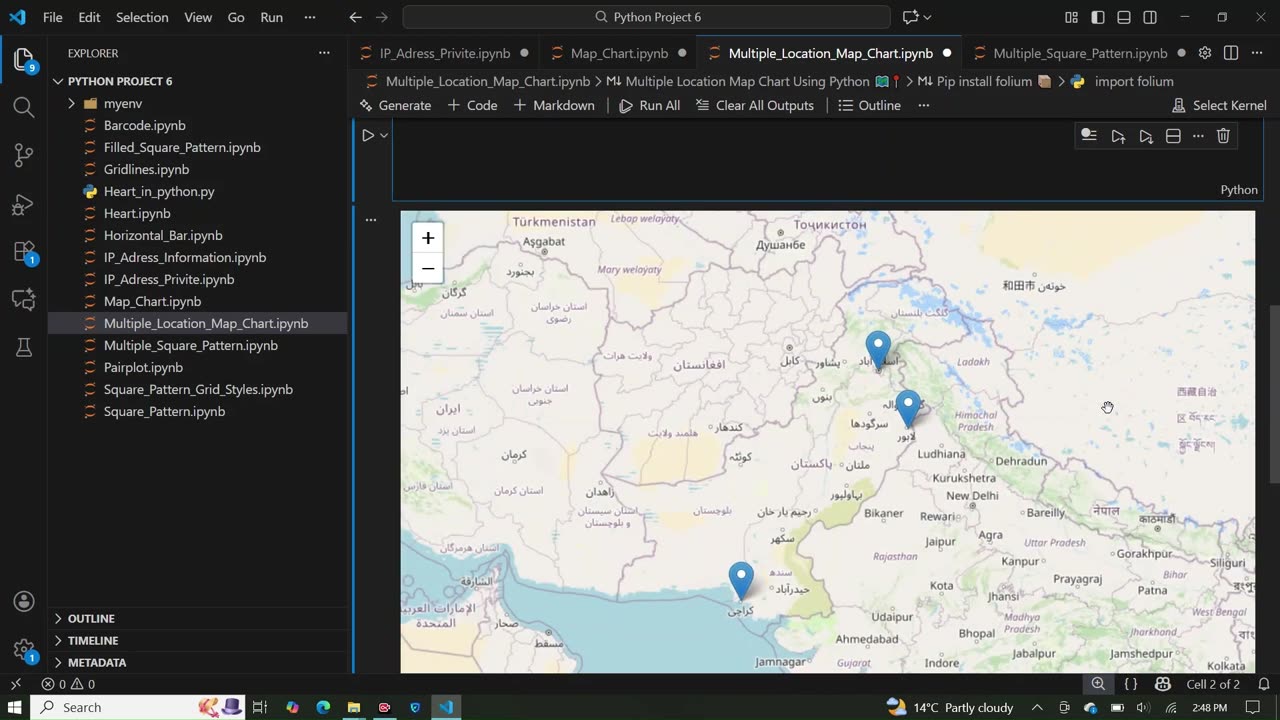Open the Extensions view
This screenshot has height=720, width=1280.
click(24, 251)
